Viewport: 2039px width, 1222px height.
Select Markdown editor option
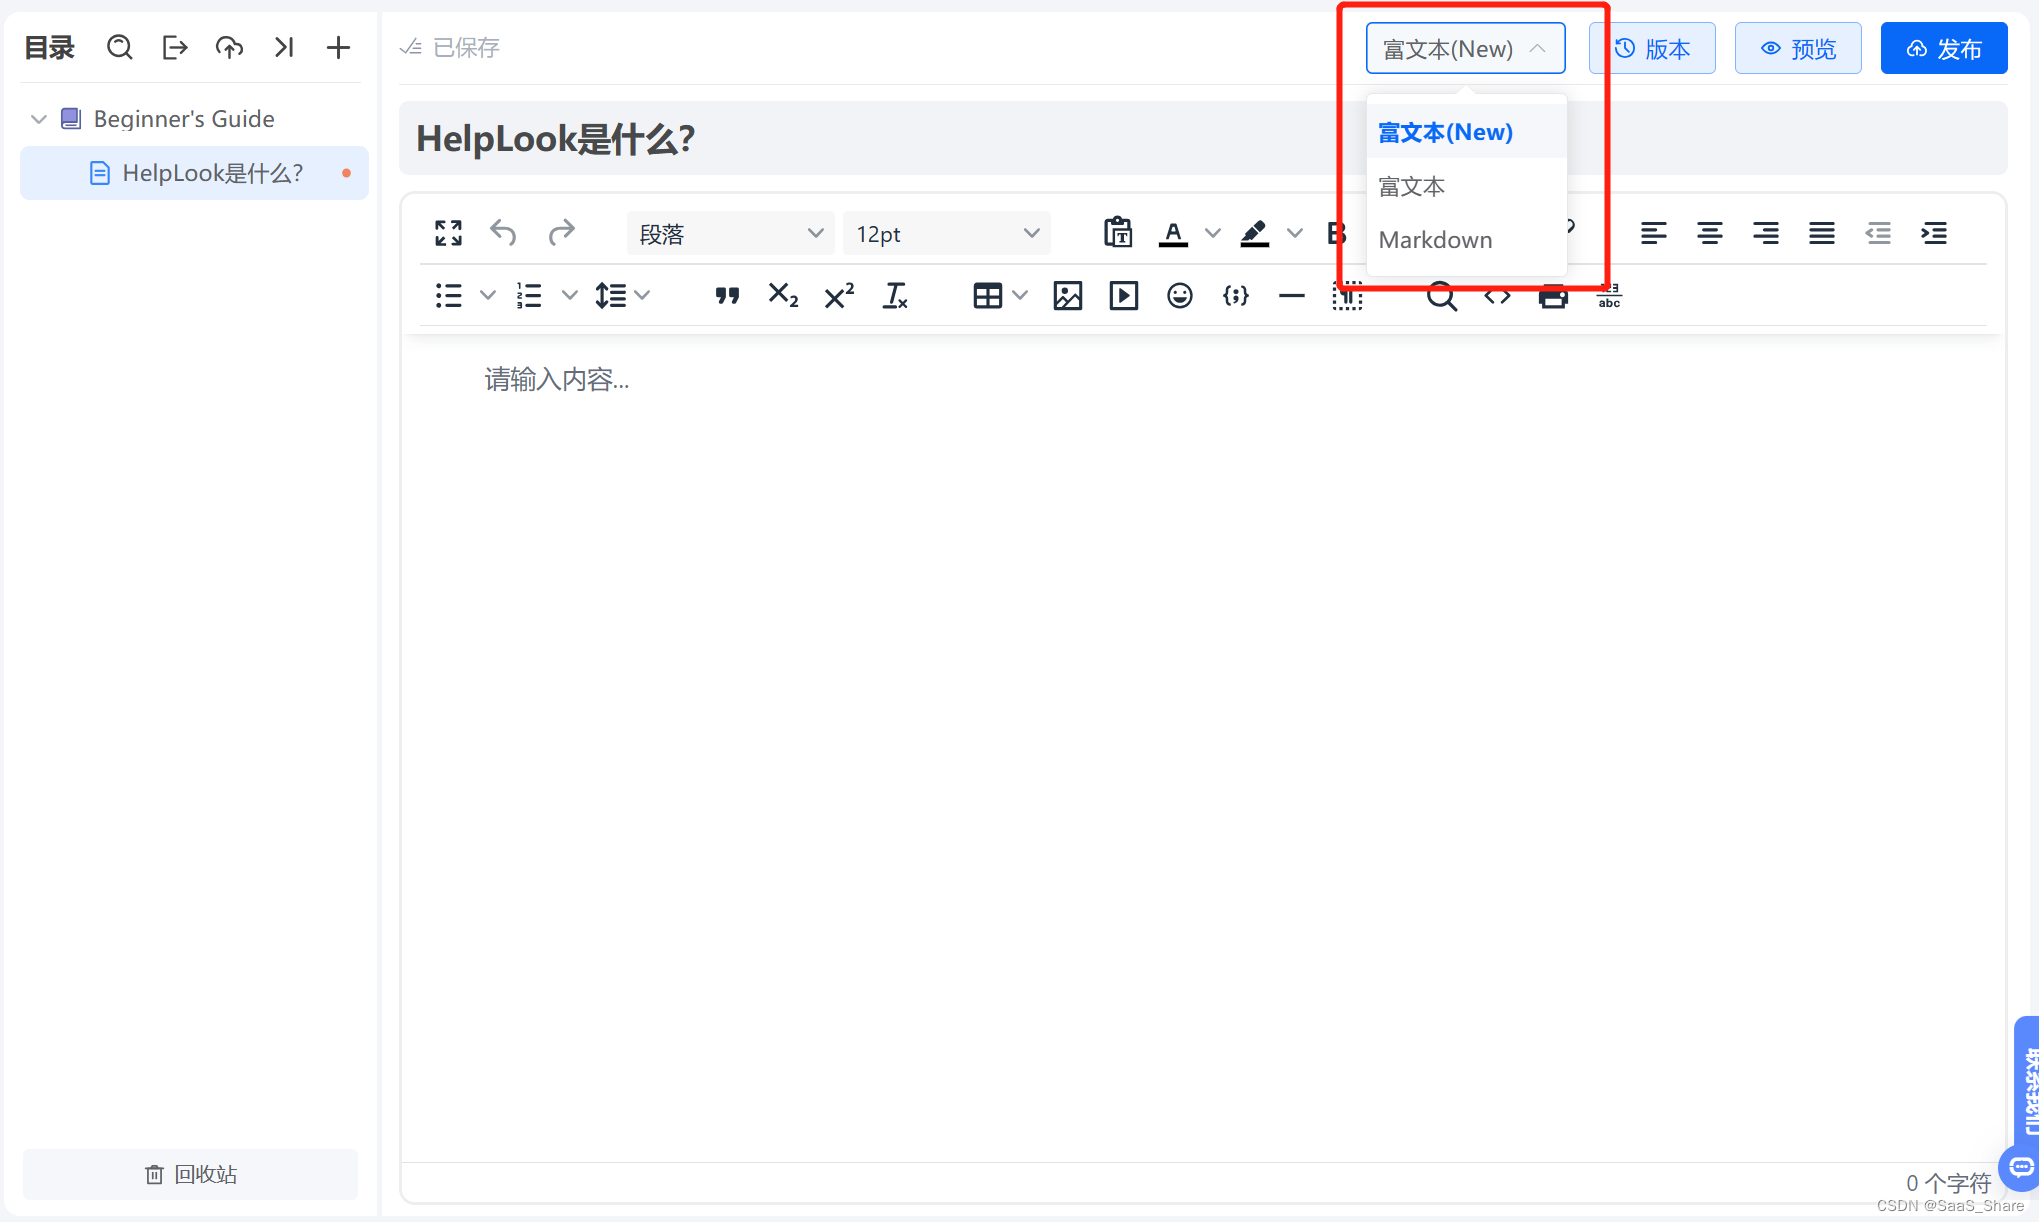click(x=1435, y=240)
